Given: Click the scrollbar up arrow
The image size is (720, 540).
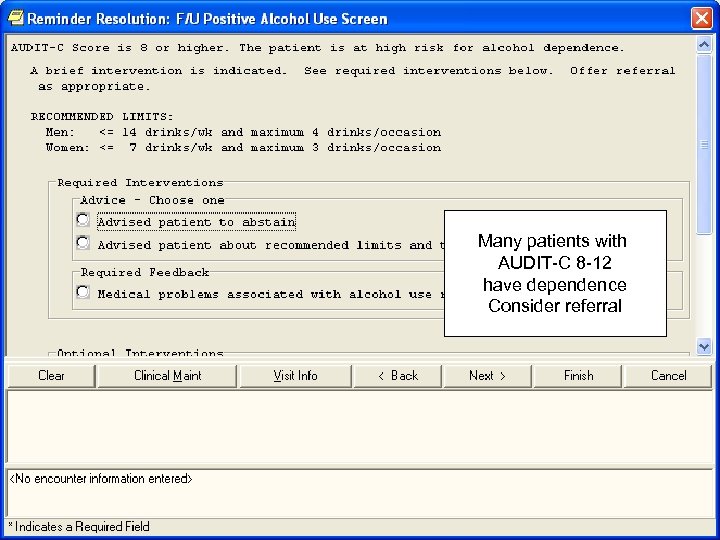Looking at the screenshot, I should 704,45.
